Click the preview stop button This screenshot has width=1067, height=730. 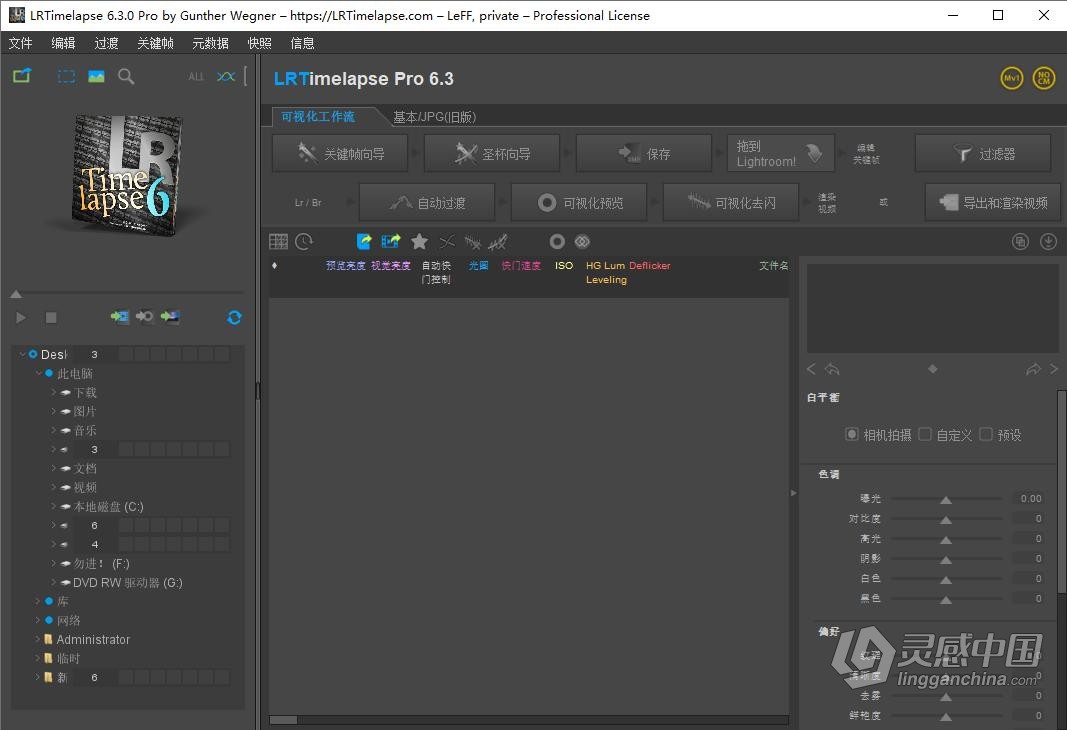click(50, 317)
